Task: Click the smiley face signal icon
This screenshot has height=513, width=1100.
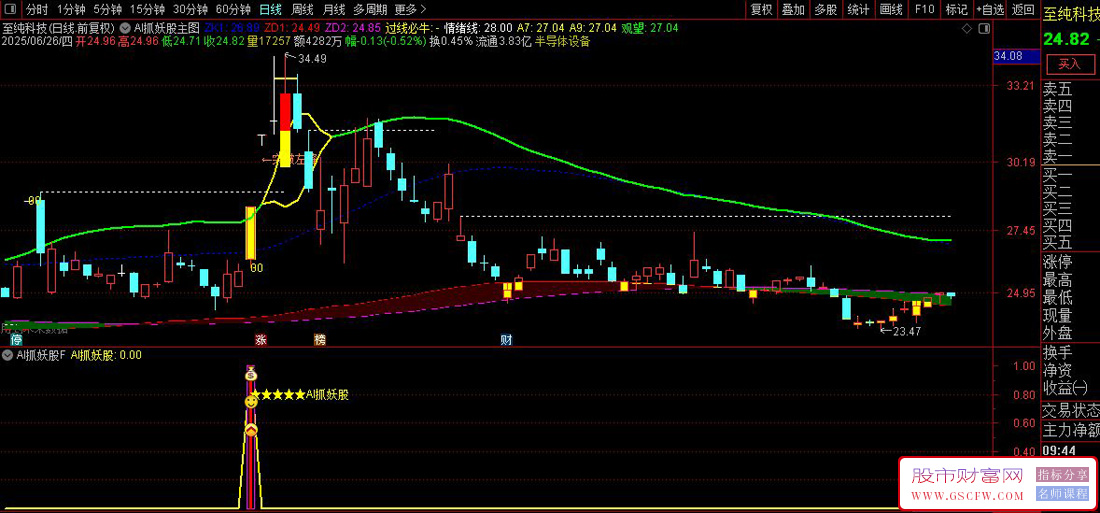Action: point(250,402)
